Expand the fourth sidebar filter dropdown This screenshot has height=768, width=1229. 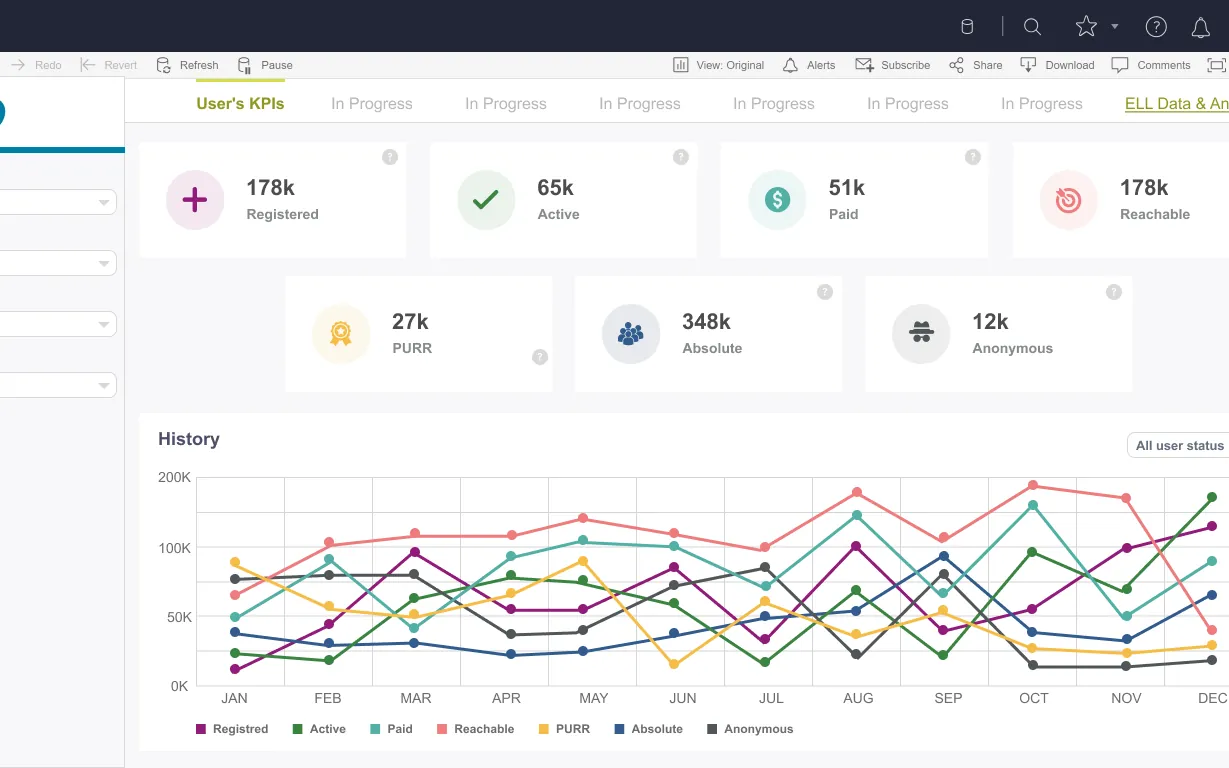tap(103, 386)
